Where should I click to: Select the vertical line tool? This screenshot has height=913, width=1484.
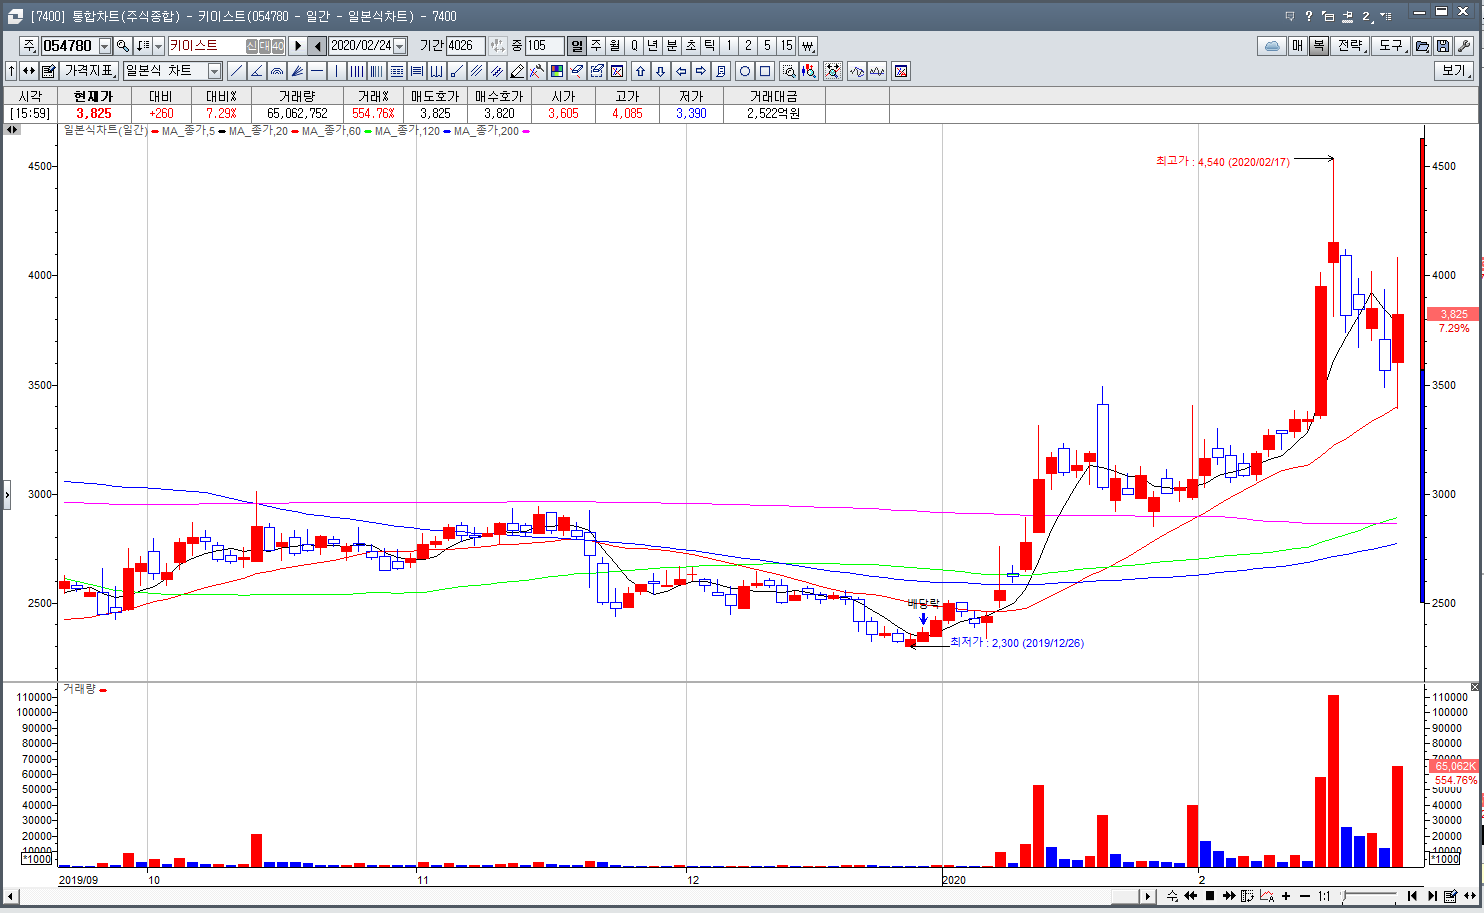click(x=337, y=71)
